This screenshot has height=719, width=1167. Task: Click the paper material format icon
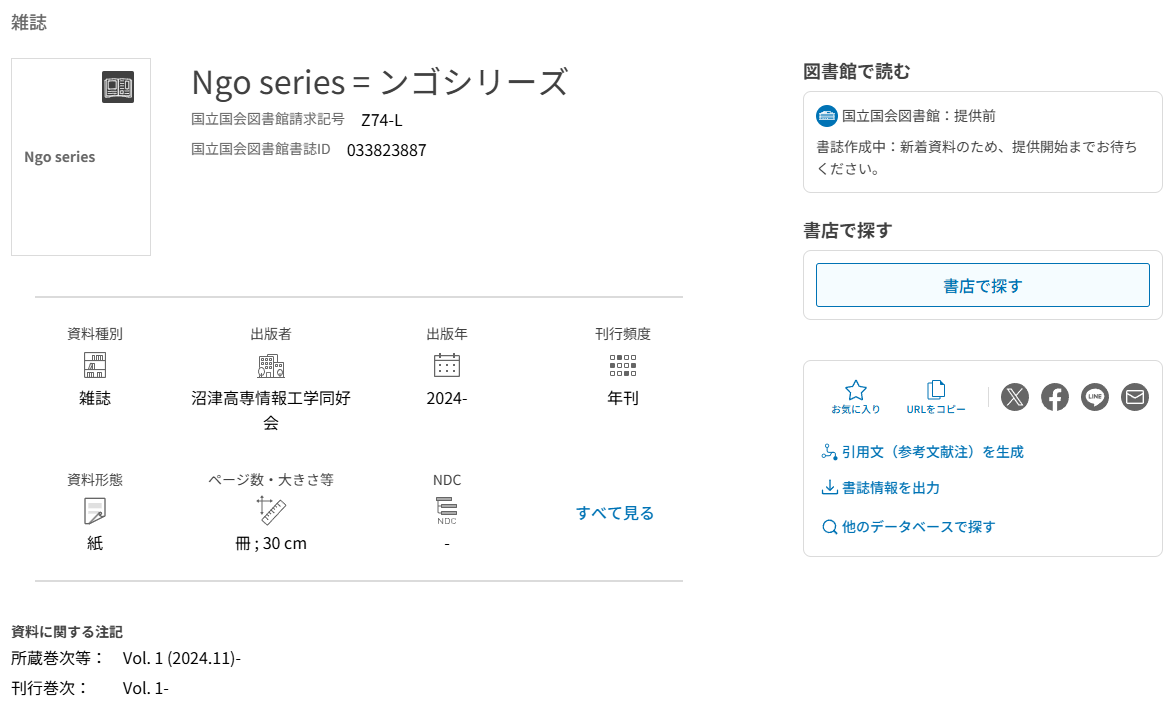click(95, 511)
